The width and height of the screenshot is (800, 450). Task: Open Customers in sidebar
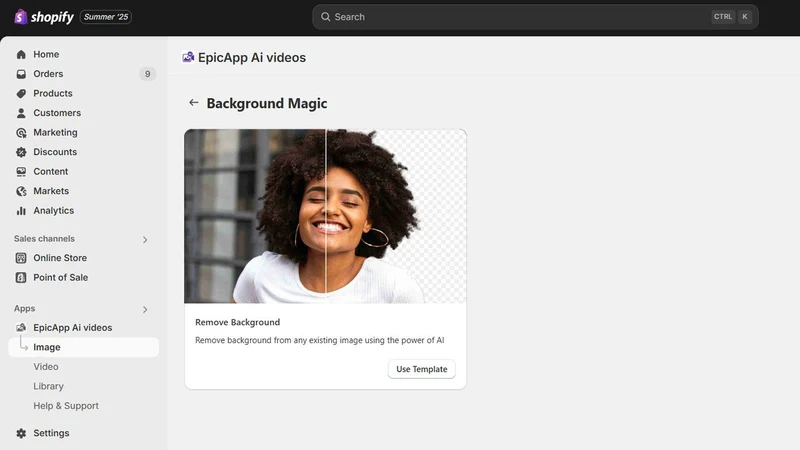coord(57,113)
